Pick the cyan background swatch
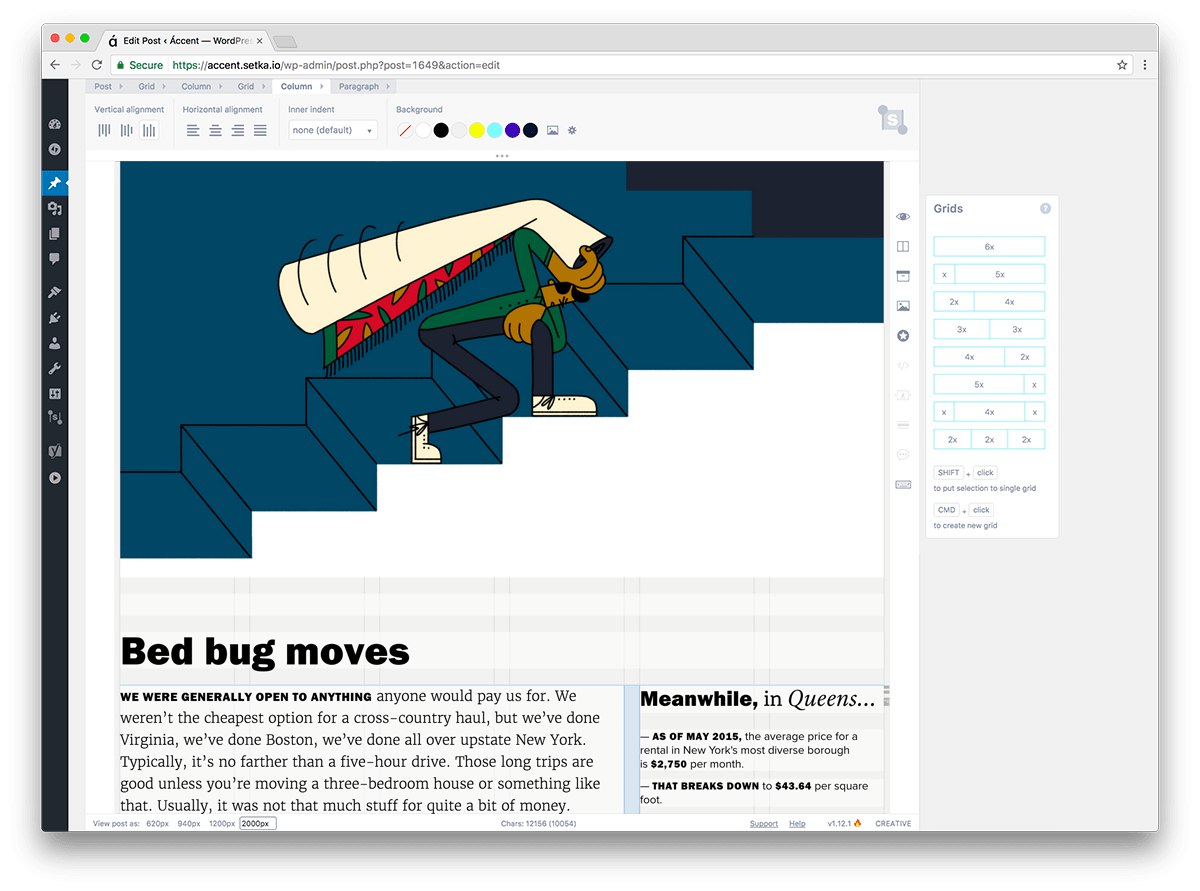Image resolution: width=1200 pixels, height=891 pixels. click(494, 130)
